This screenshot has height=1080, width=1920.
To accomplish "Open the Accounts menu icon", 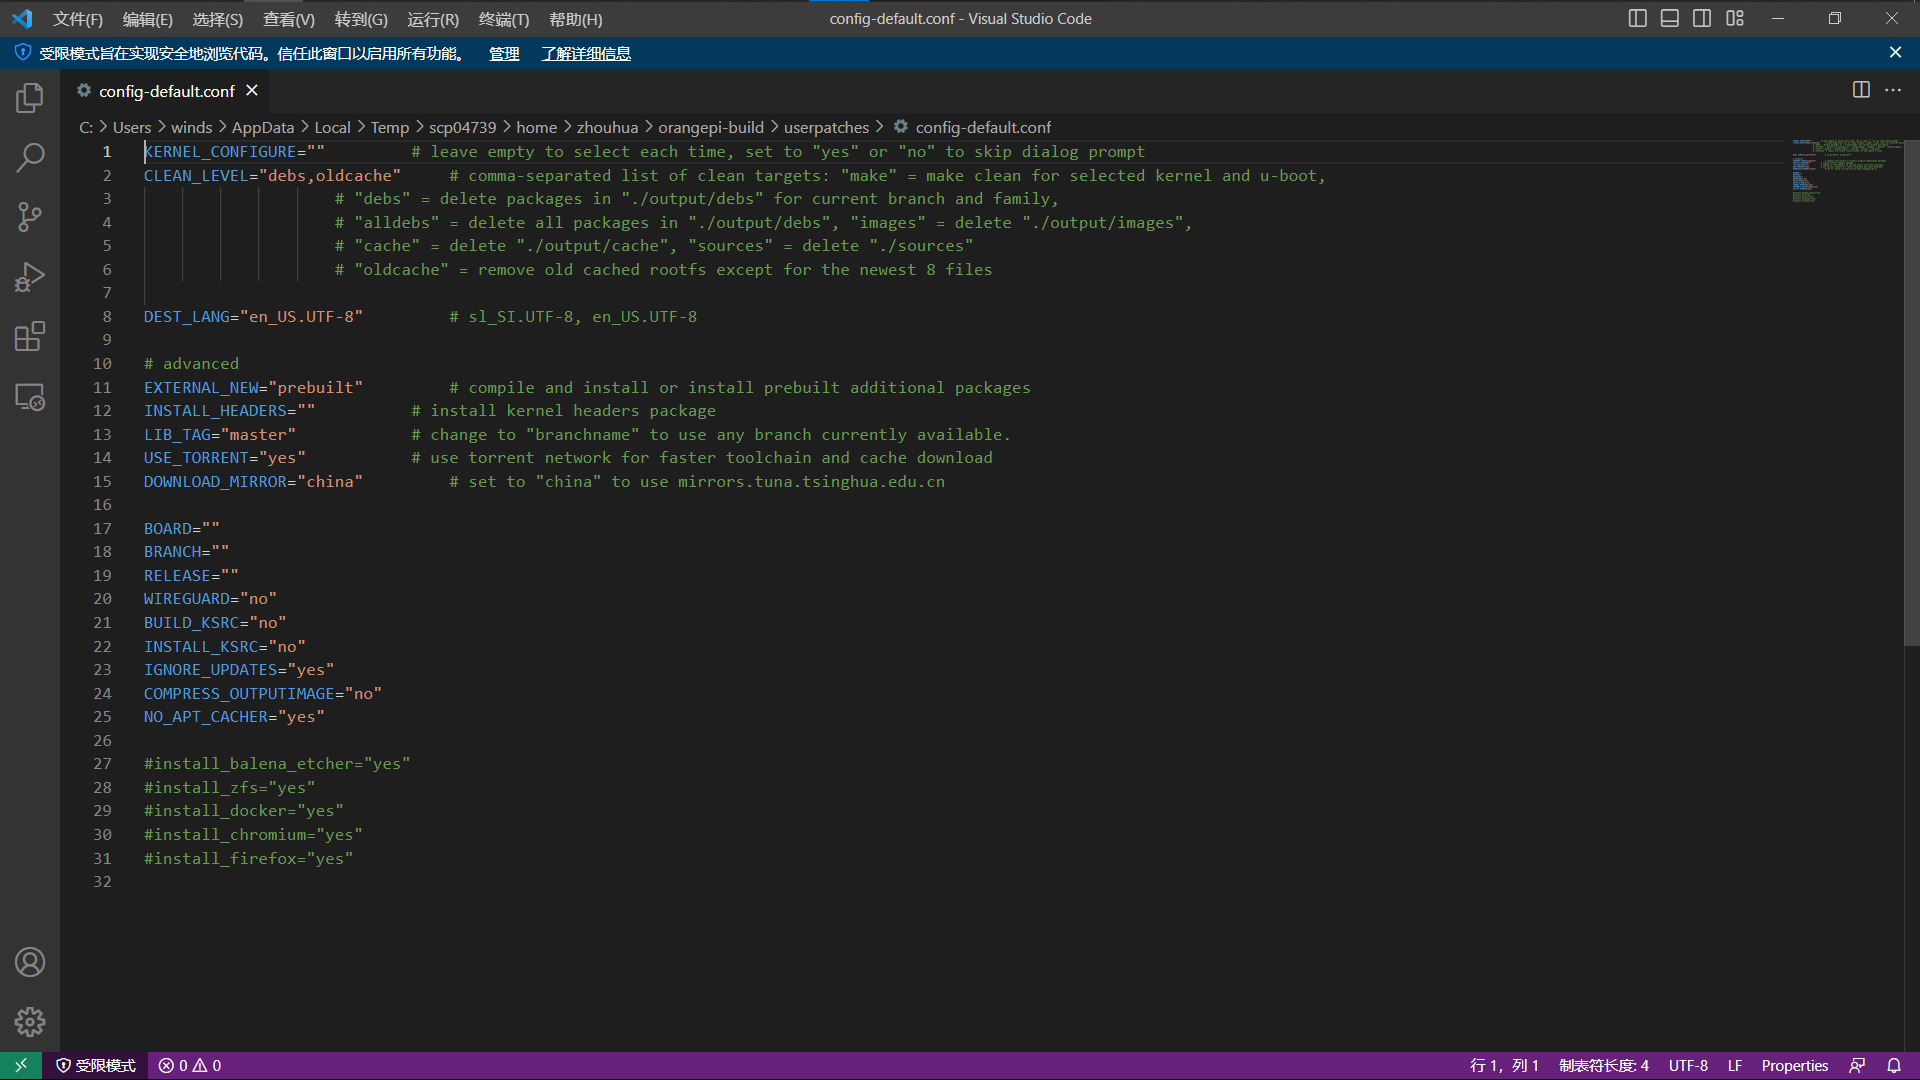I will click(x=30, y=962).
